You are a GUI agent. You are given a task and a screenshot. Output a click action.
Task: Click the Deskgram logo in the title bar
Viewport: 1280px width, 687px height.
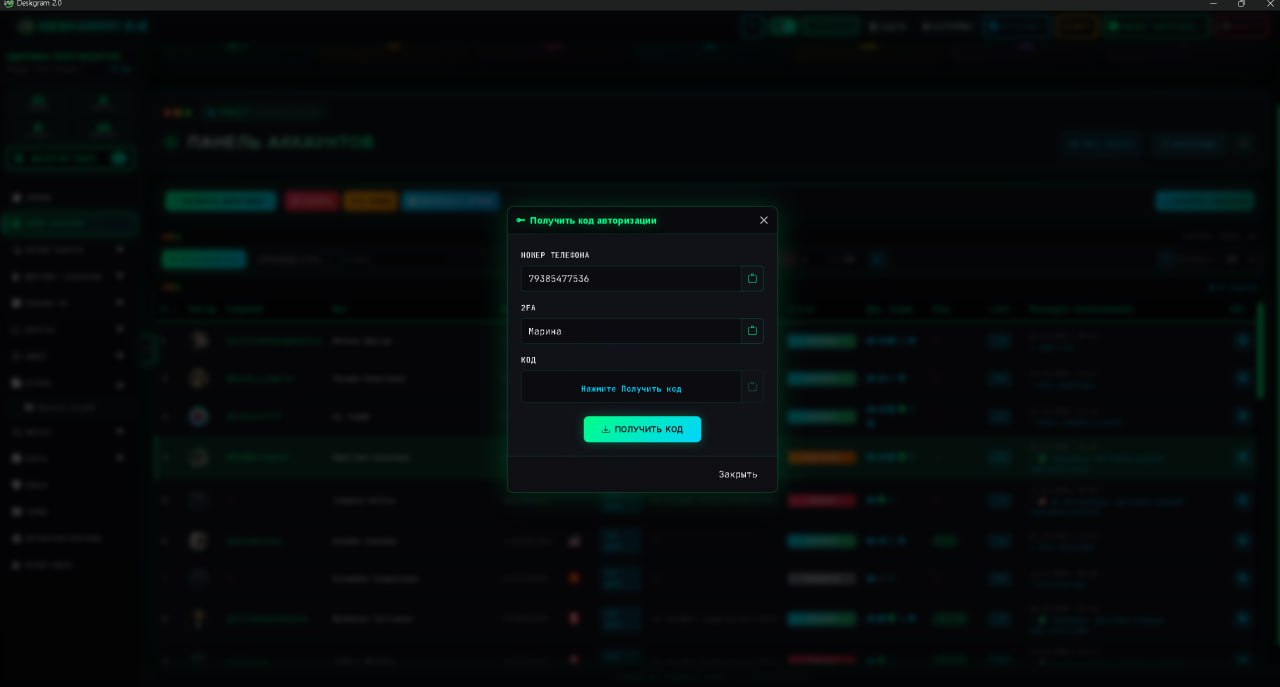point(8,5)
